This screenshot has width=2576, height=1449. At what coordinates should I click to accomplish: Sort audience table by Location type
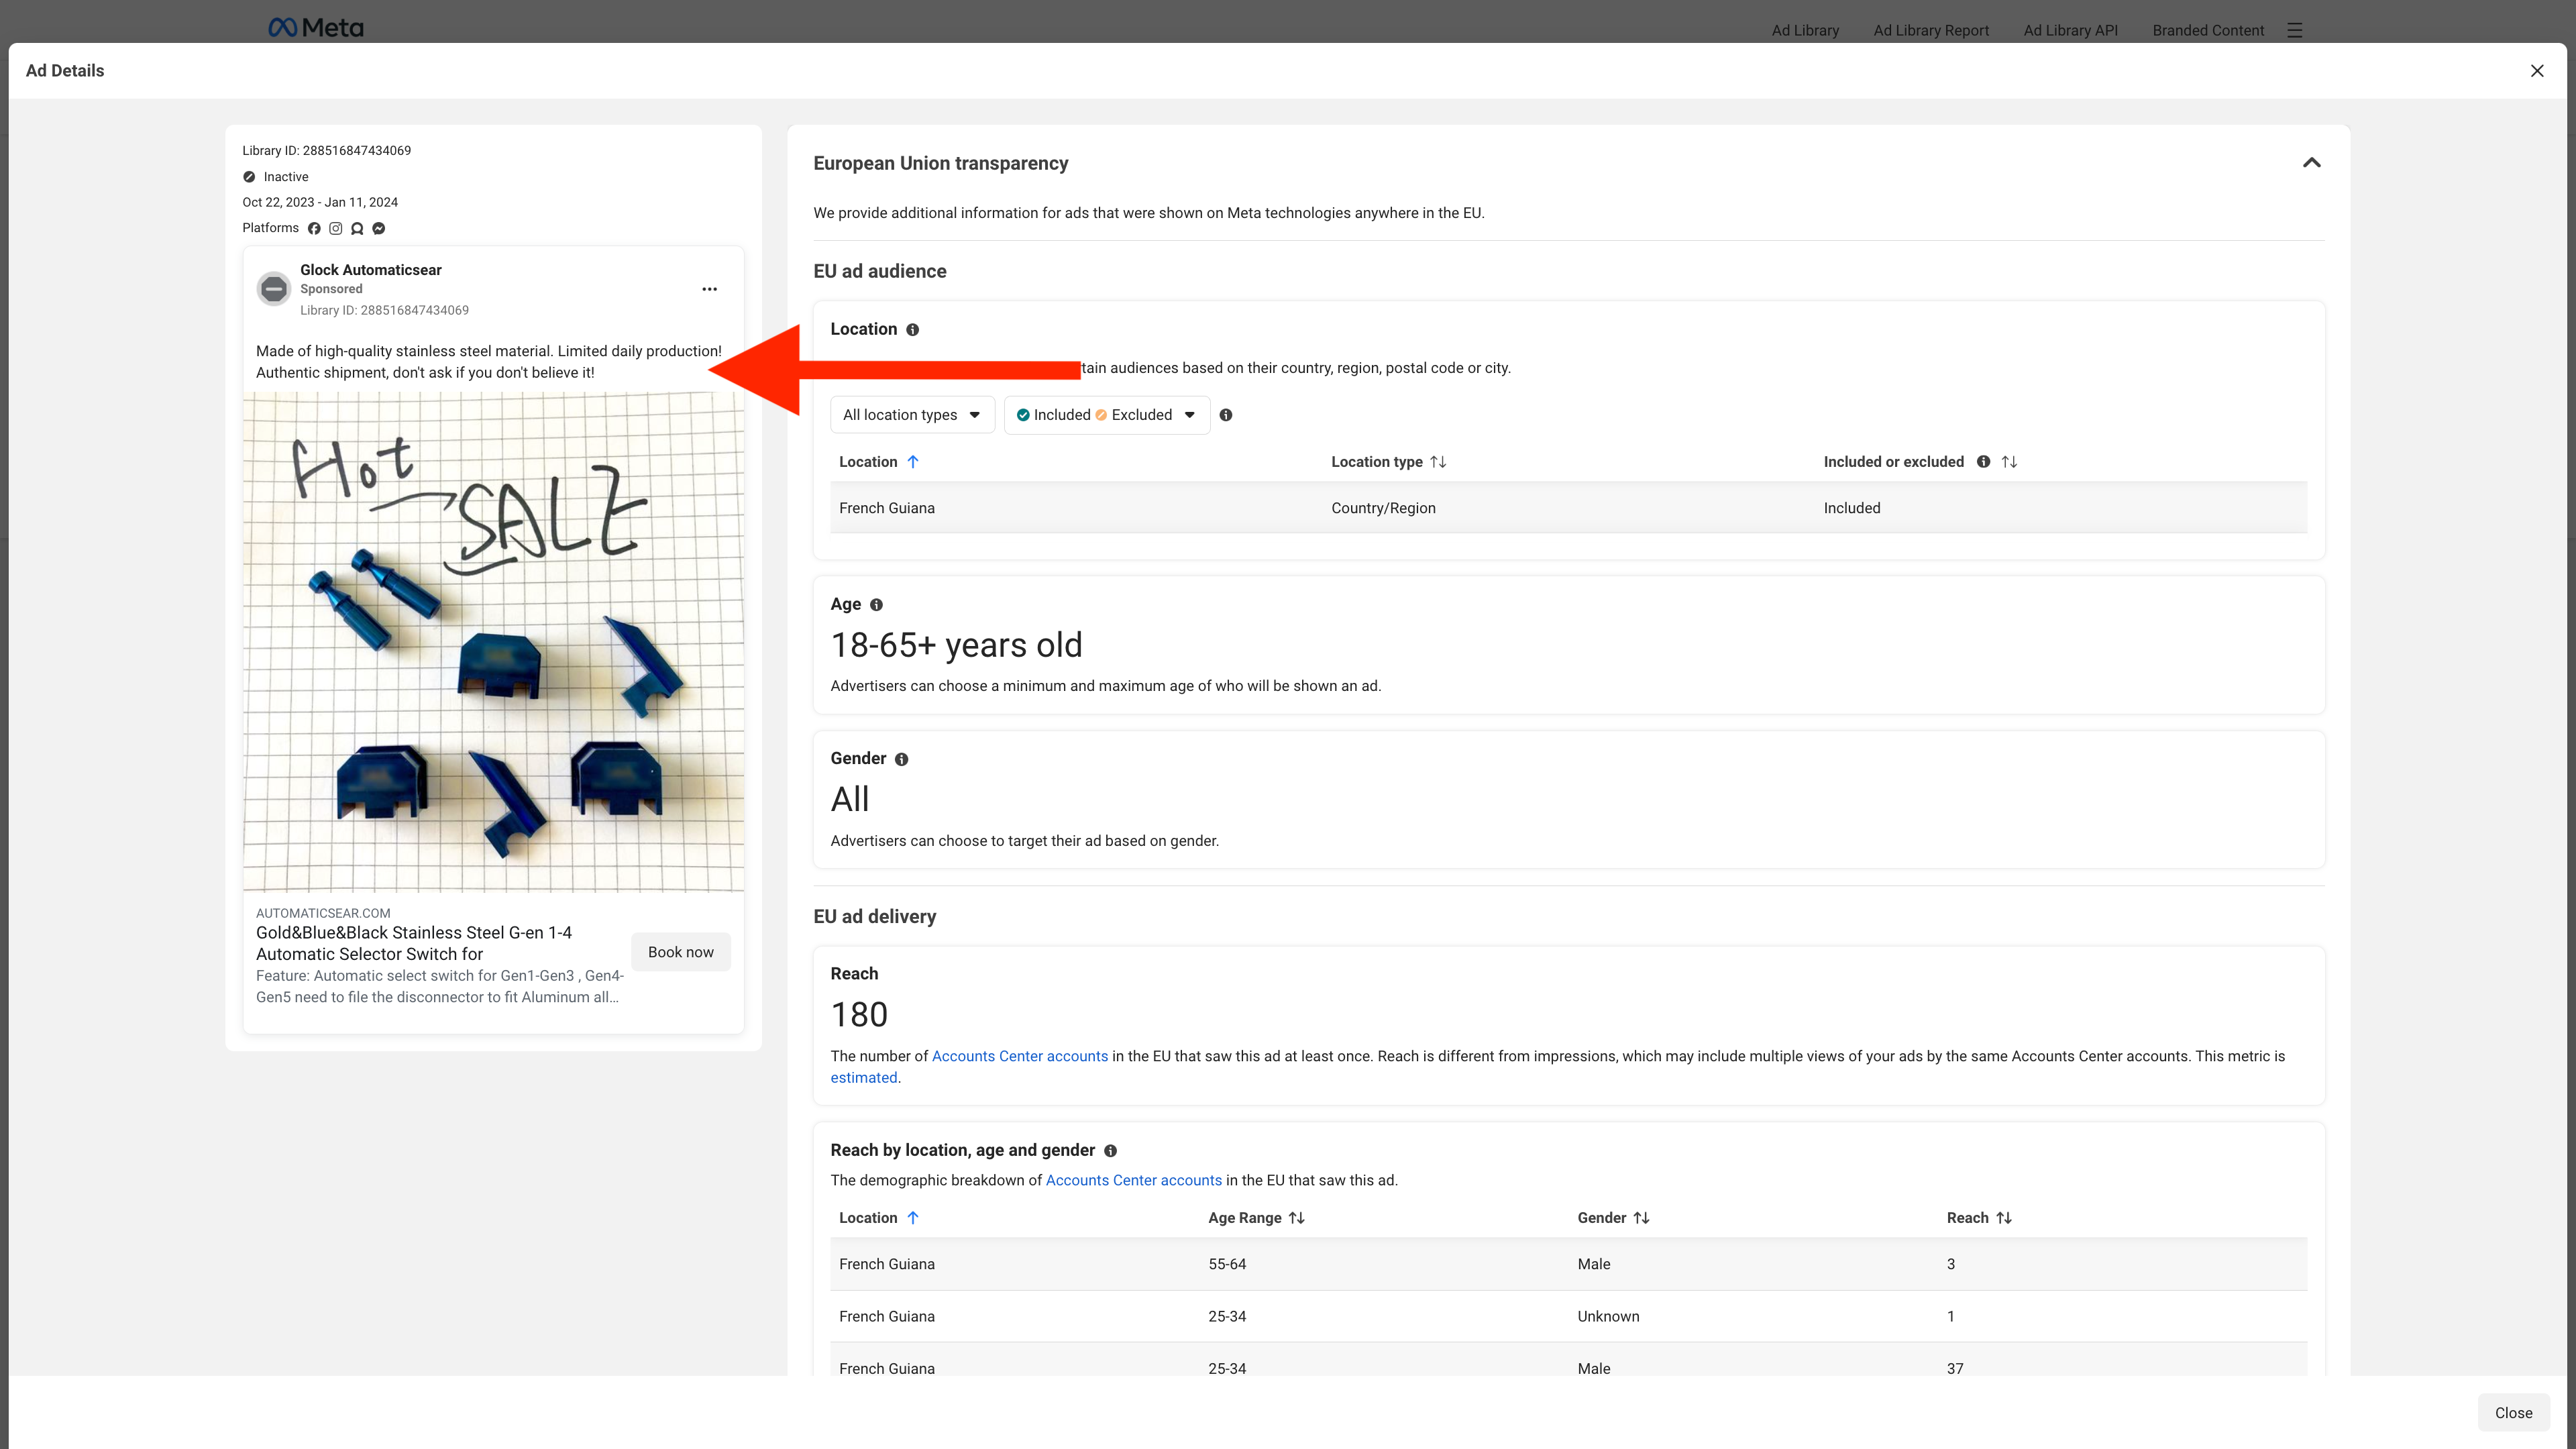(1438, 462)
